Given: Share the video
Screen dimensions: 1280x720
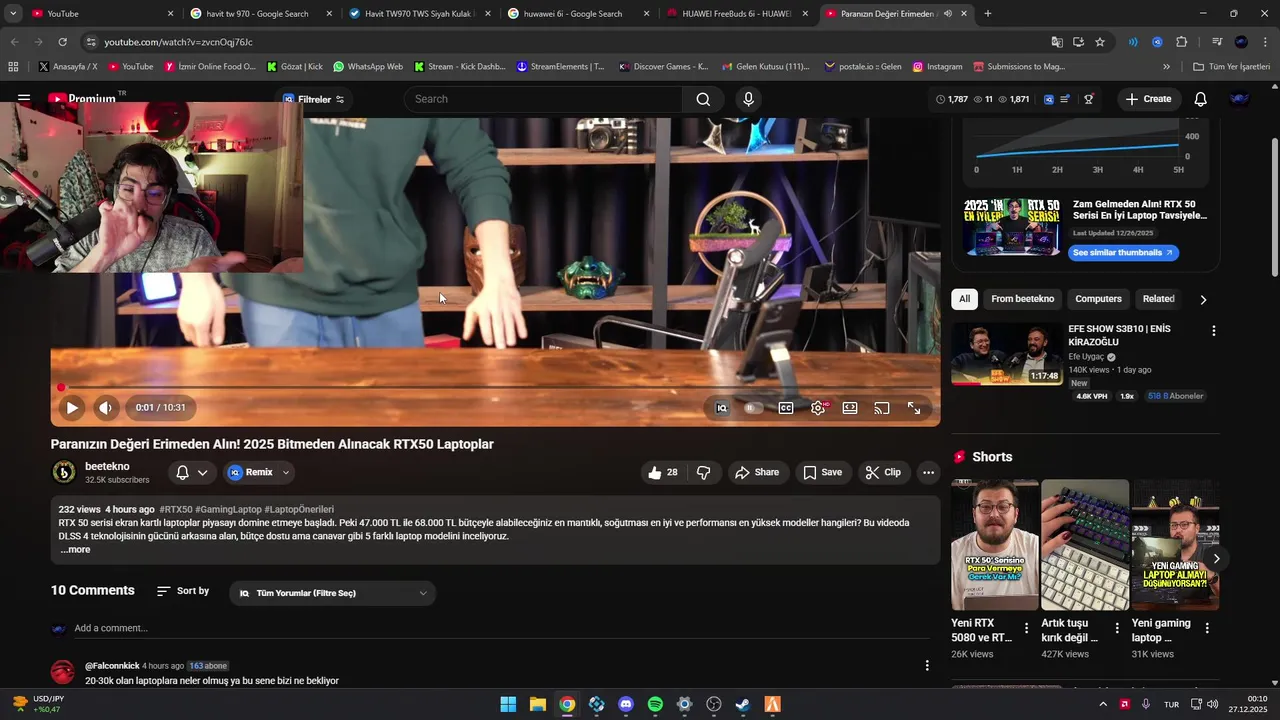Looking at the screenshot, I should coord(757,472).
